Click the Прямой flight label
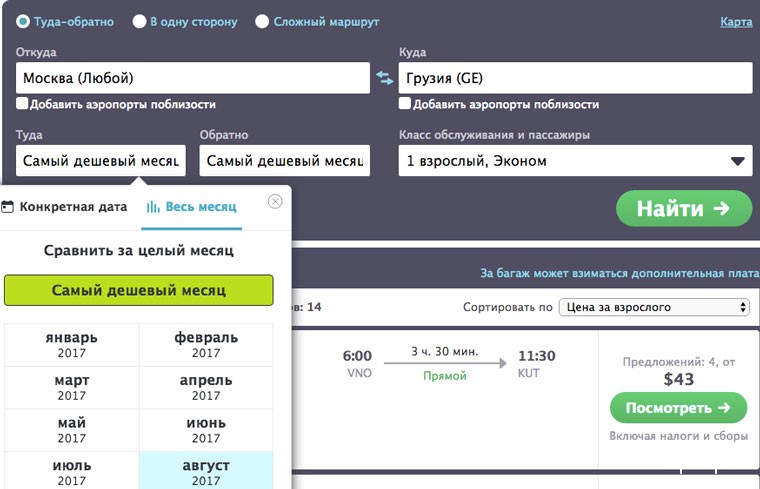This screenshot has width=760, height=489. pos(444,376)
